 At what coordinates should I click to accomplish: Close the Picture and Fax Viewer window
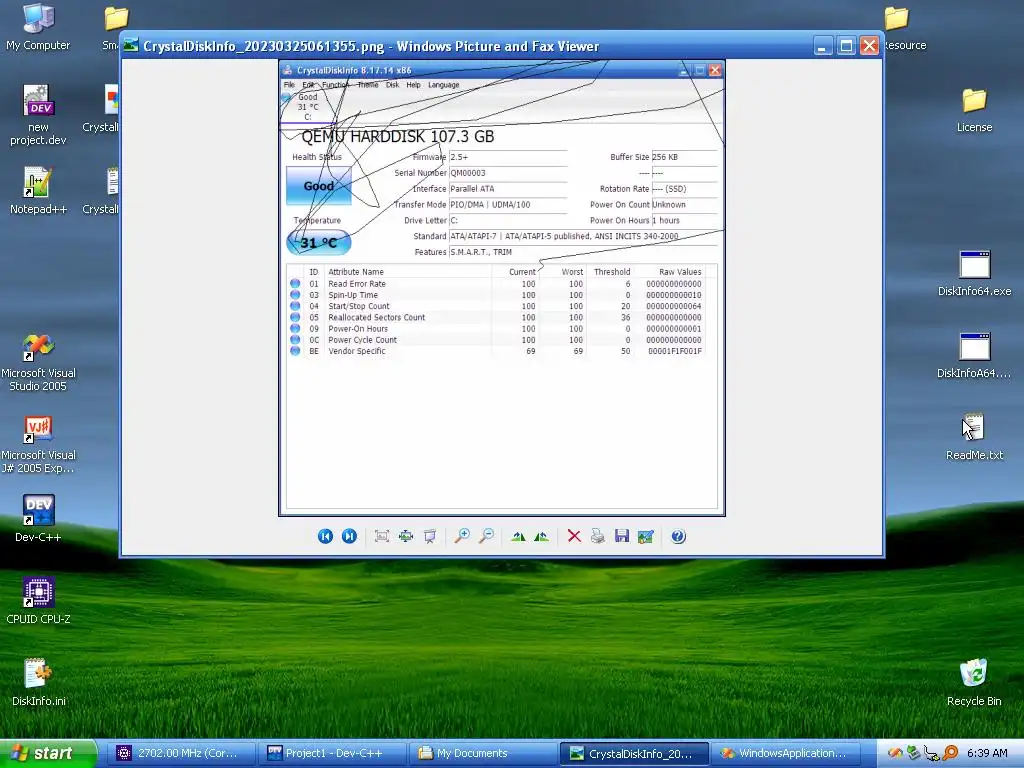869,46
